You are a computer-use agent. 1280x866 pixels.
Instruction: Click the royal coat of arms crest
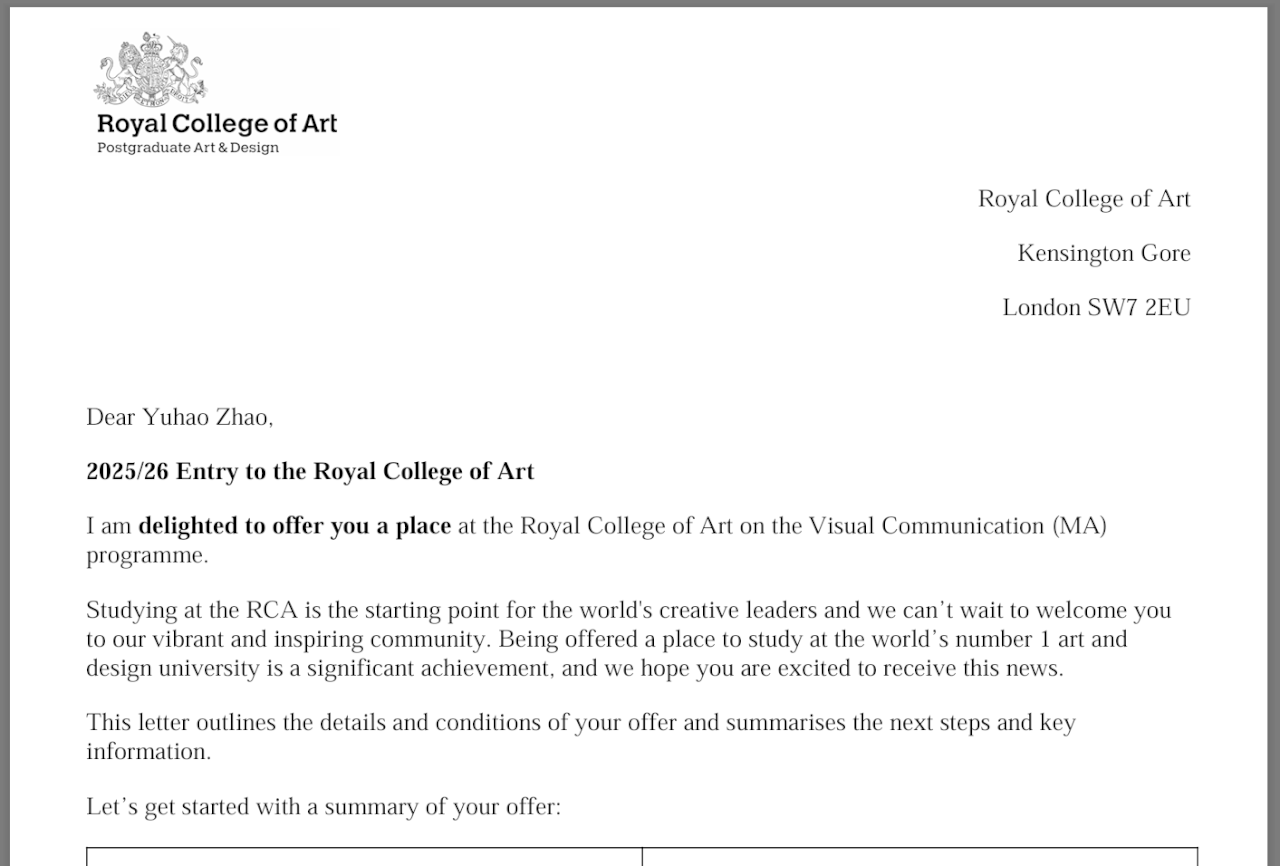tap(150, 70)
